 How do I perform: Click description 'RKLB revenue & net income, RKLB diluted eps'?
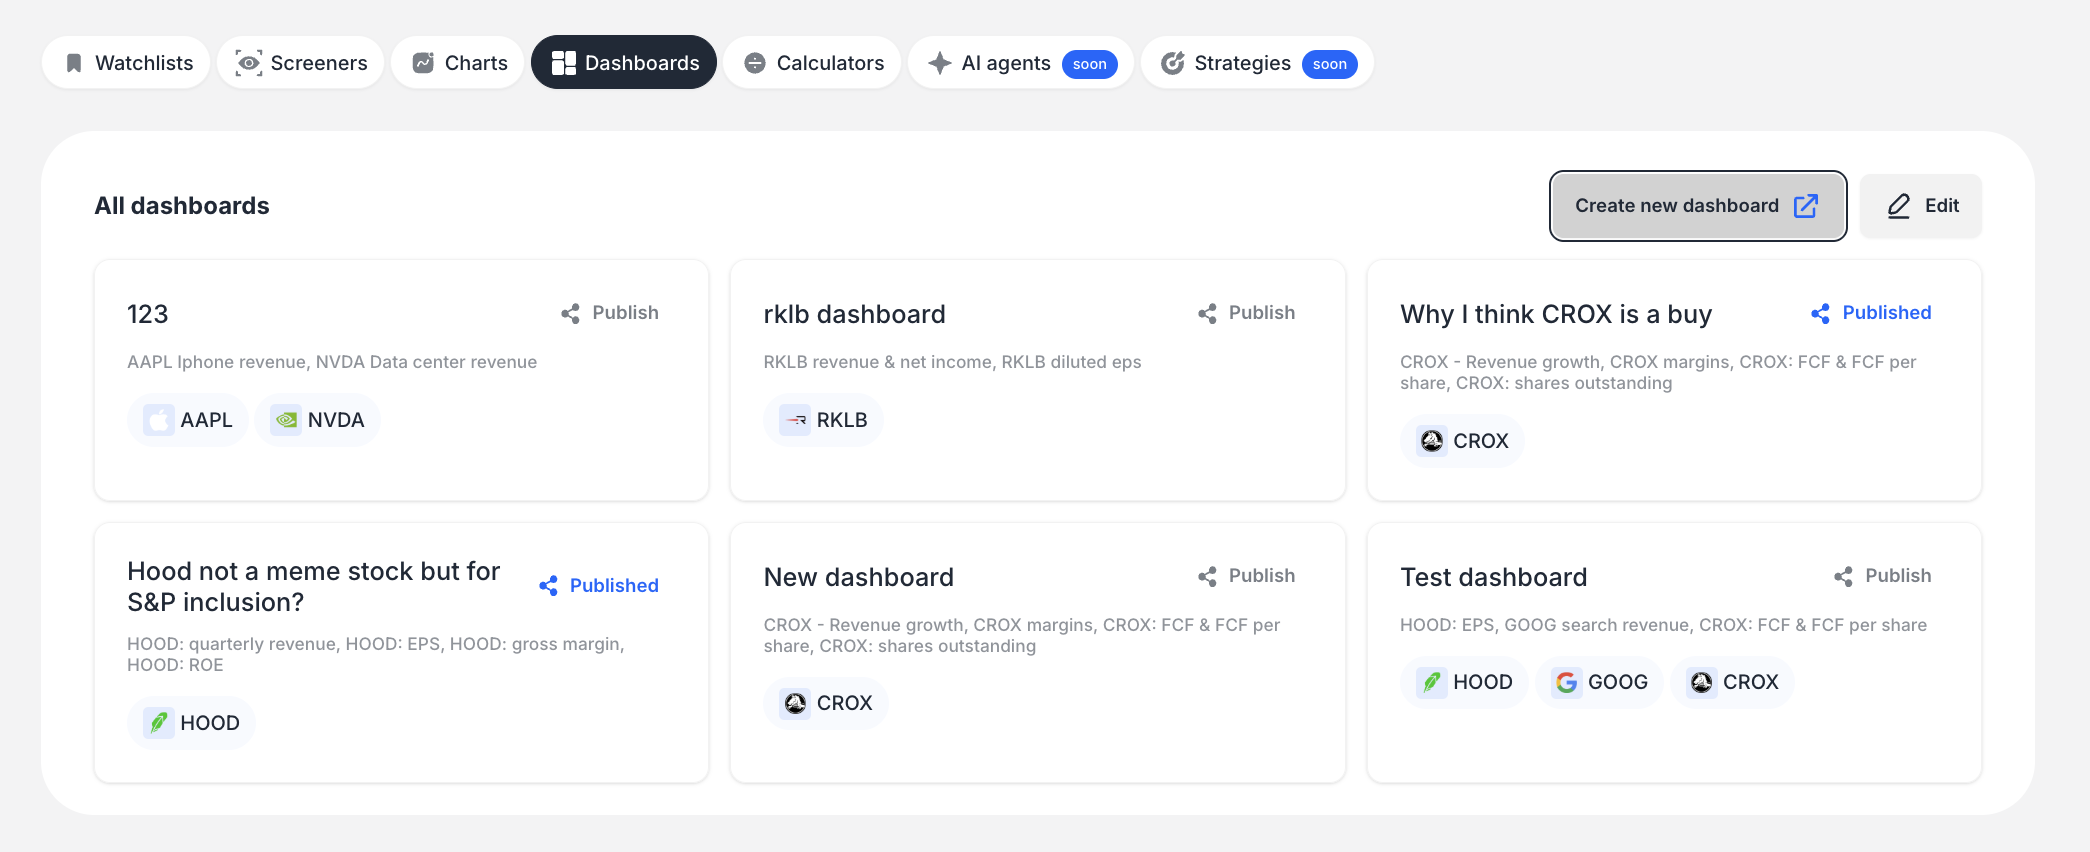(x=953, y=362)
